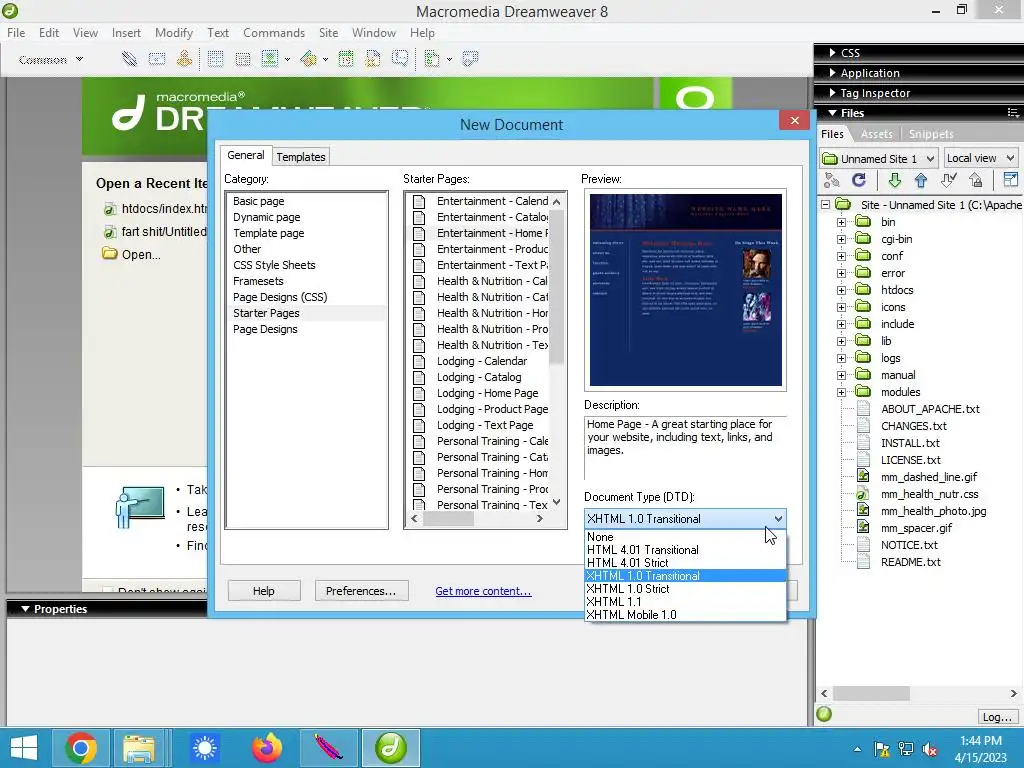Click the Templates insert icon
This screenshot has height=768, width=1024.
coord(432,59)
